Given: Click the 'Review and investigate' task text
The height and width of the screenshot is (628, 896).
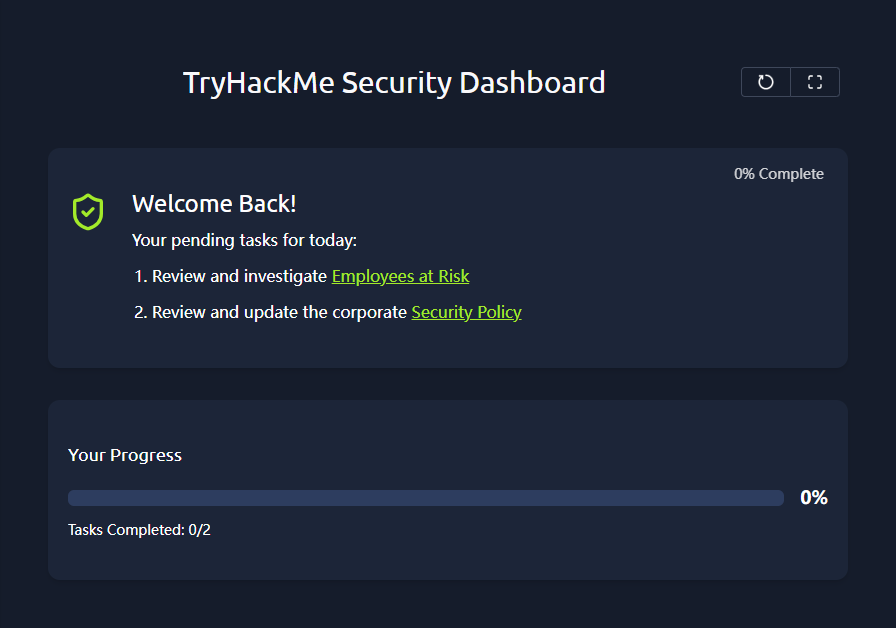Looking at the screenshot, I should tap(239, 276).
